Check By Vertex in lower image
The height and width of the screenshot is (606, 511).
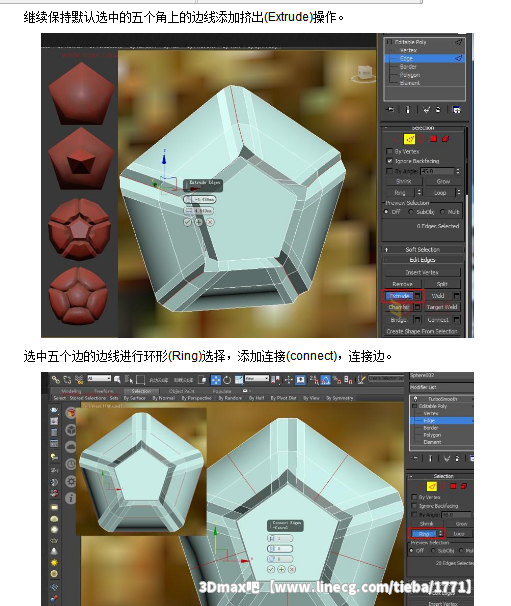point(414,497)
